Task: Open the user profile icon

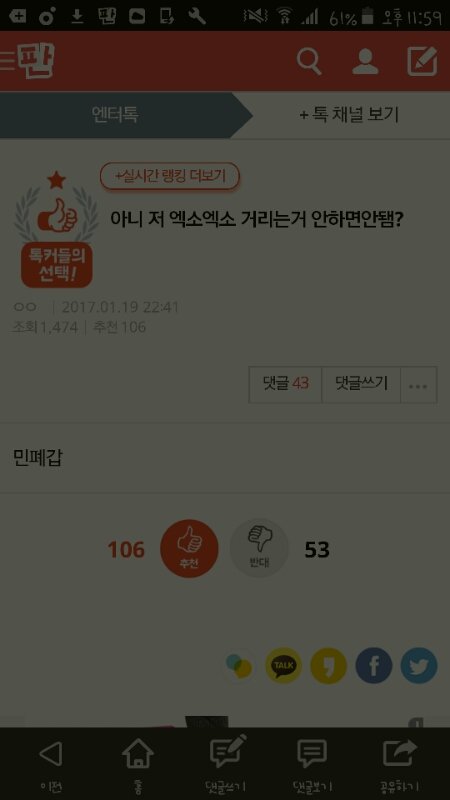Action: click(x=365, y=62)
